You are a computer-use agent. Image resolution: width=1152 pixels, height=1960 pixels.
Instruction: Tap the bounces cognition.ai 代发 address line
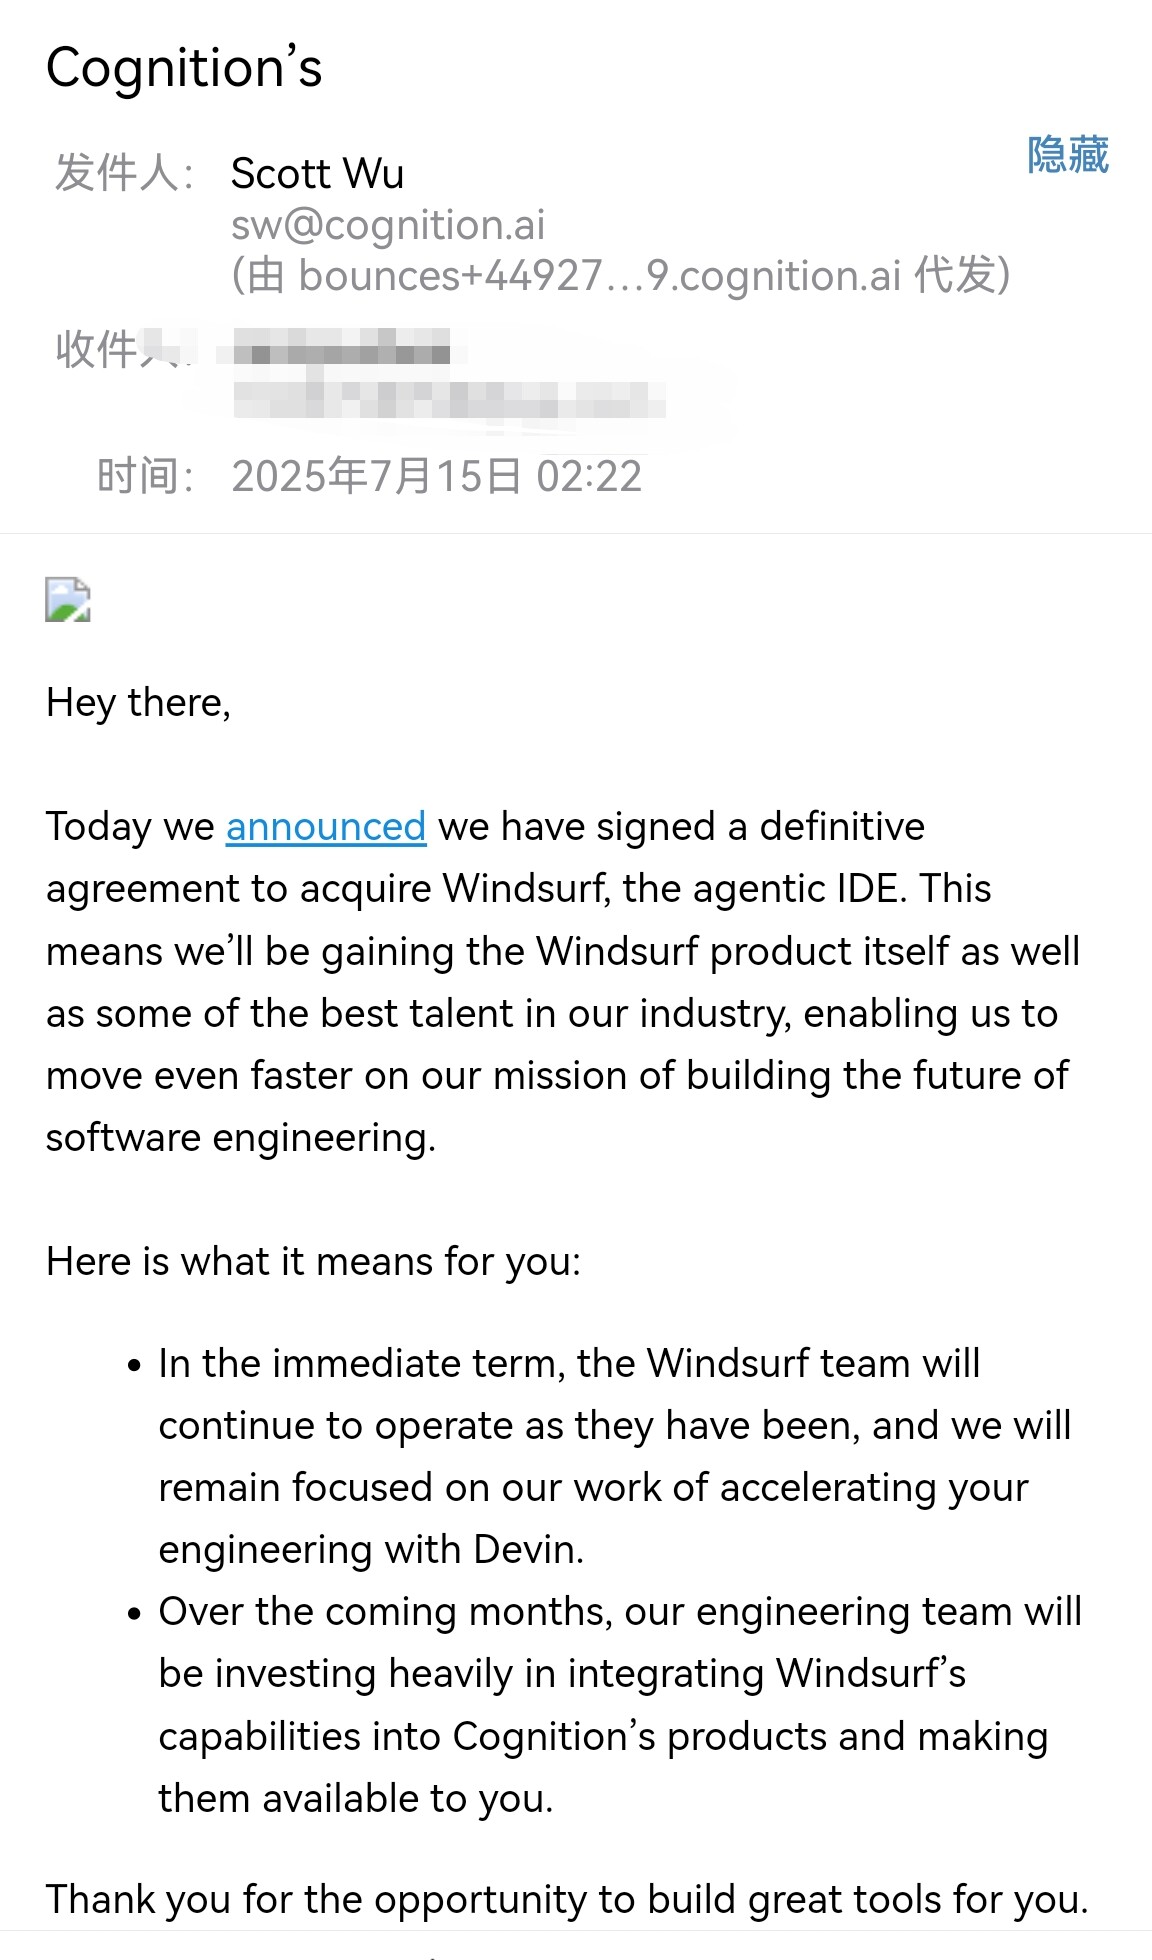[621, 276]
